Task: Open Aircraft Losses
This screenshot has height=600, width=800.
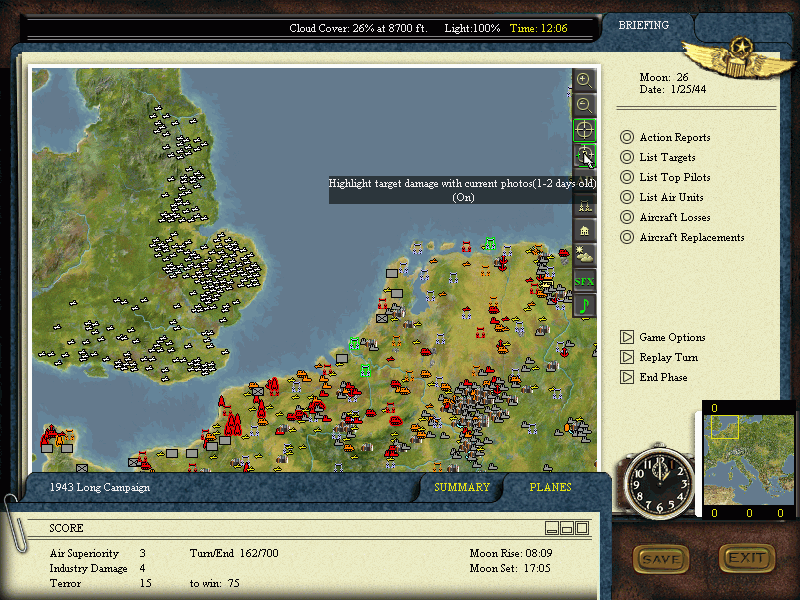Action: pos(665,217)
